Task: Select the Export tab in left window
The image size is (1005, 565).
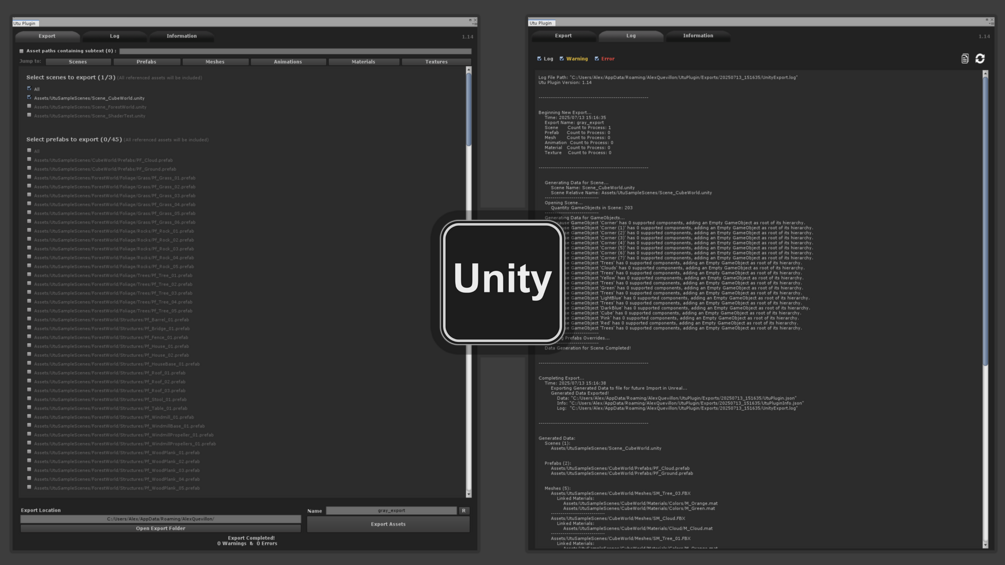Action: 47,37
